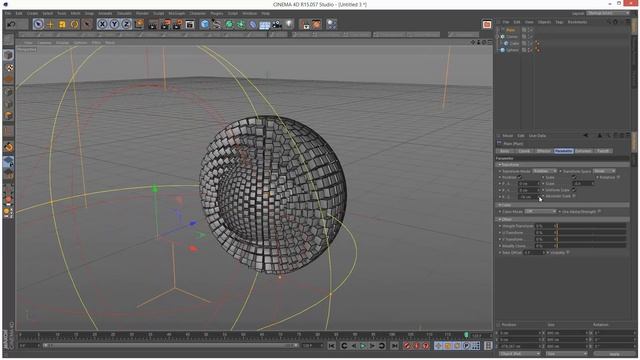This screenshot has height=360, width=640.
Task: Toggle the Visibility checkbox
Action: [x=568, y=252]
